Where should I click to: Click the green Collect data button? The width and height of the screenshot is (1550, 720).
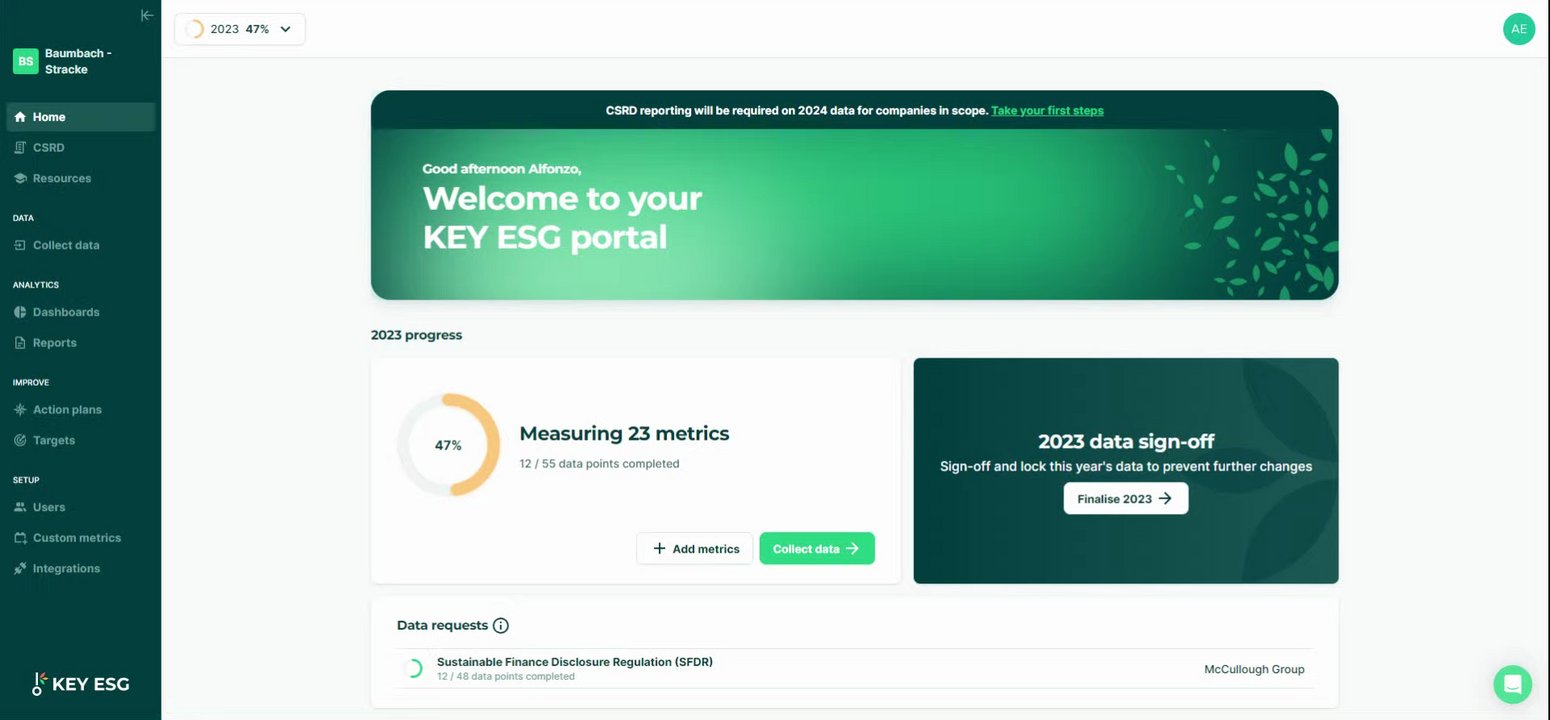click(x=817, y=548)
